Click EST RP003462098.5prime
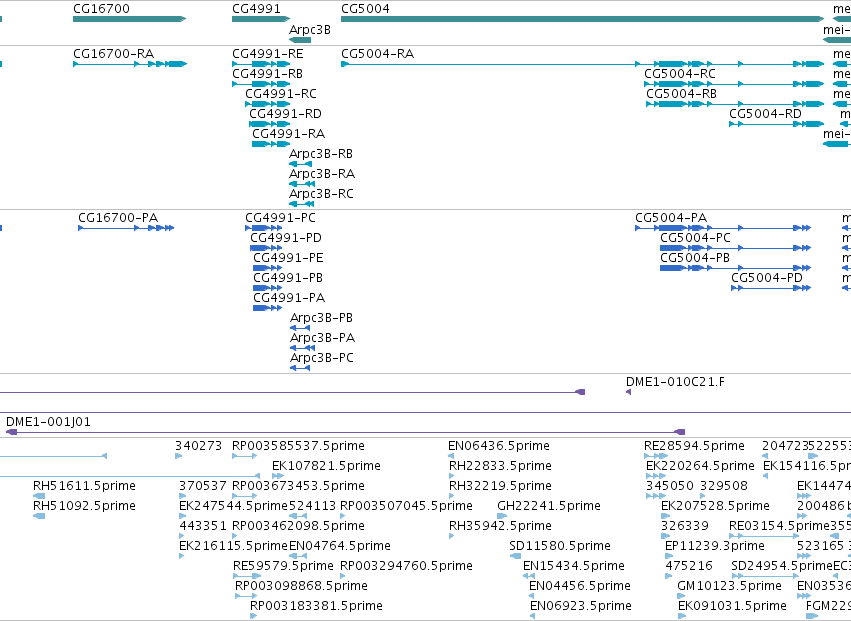 pyautogui.click(x=244, y=536)
